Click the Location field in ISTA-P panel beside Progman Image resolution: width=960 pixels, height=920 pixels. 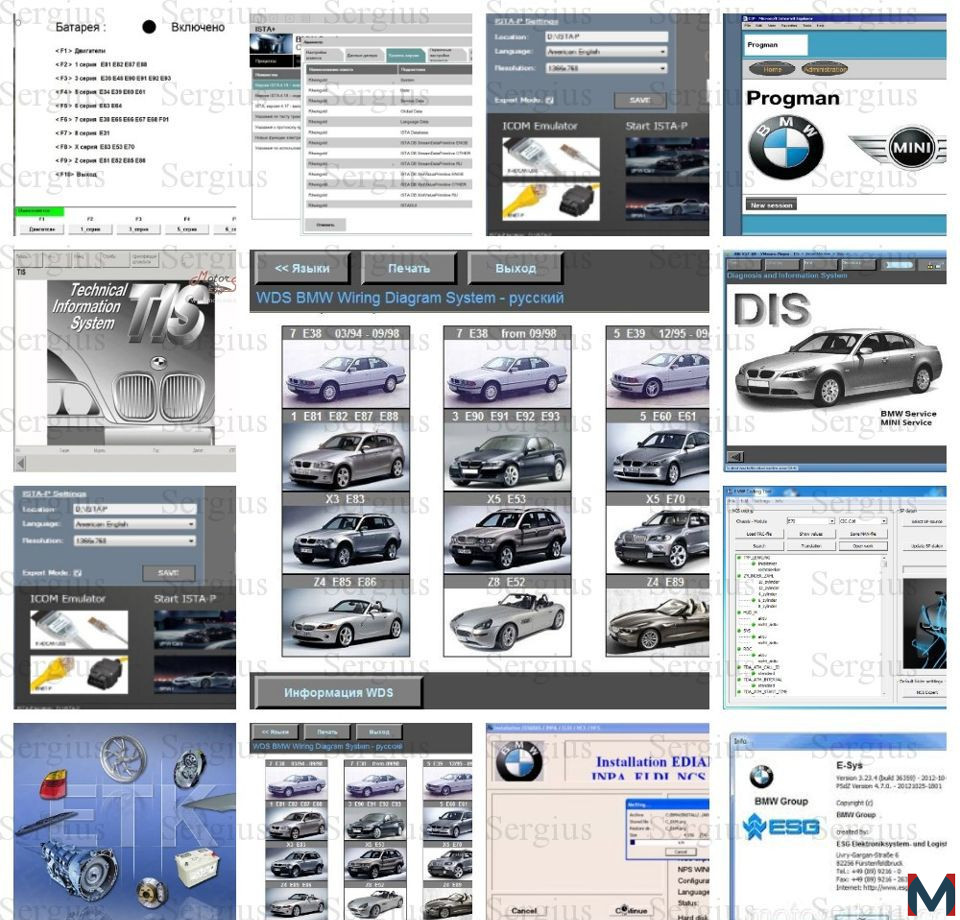click(x=606, y=37)
